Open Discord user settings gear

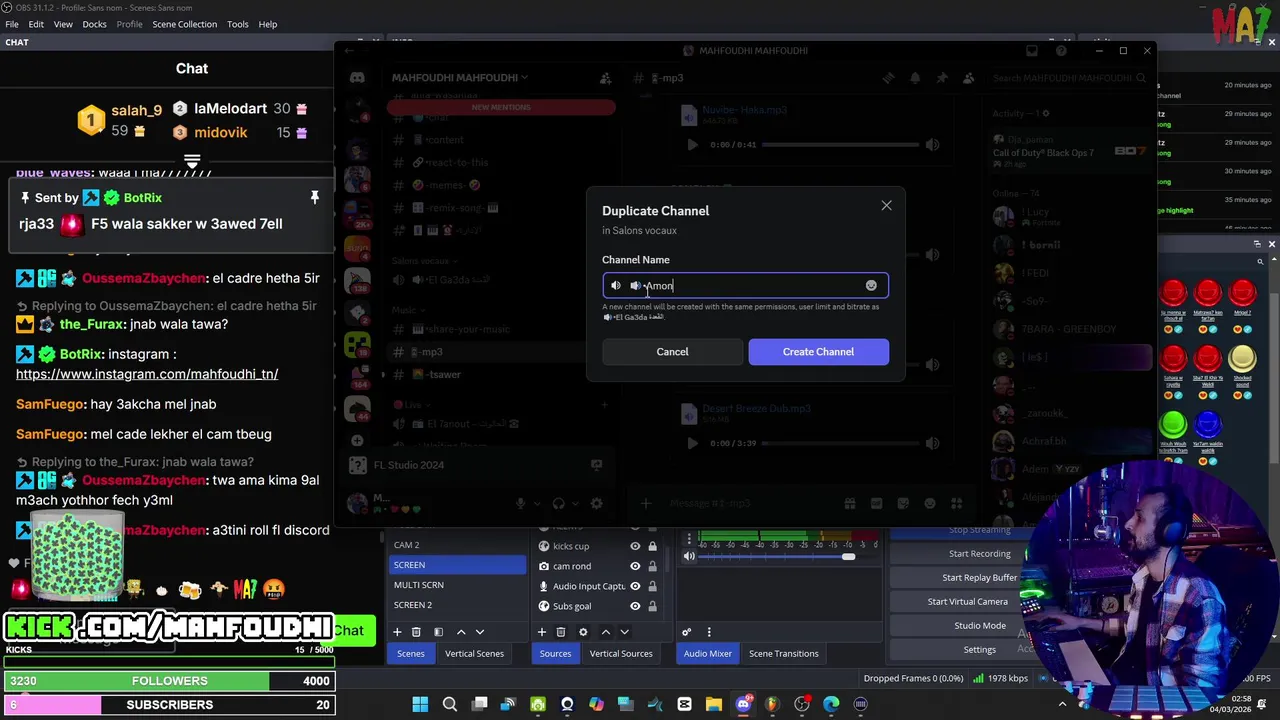[x=597, y=504]
